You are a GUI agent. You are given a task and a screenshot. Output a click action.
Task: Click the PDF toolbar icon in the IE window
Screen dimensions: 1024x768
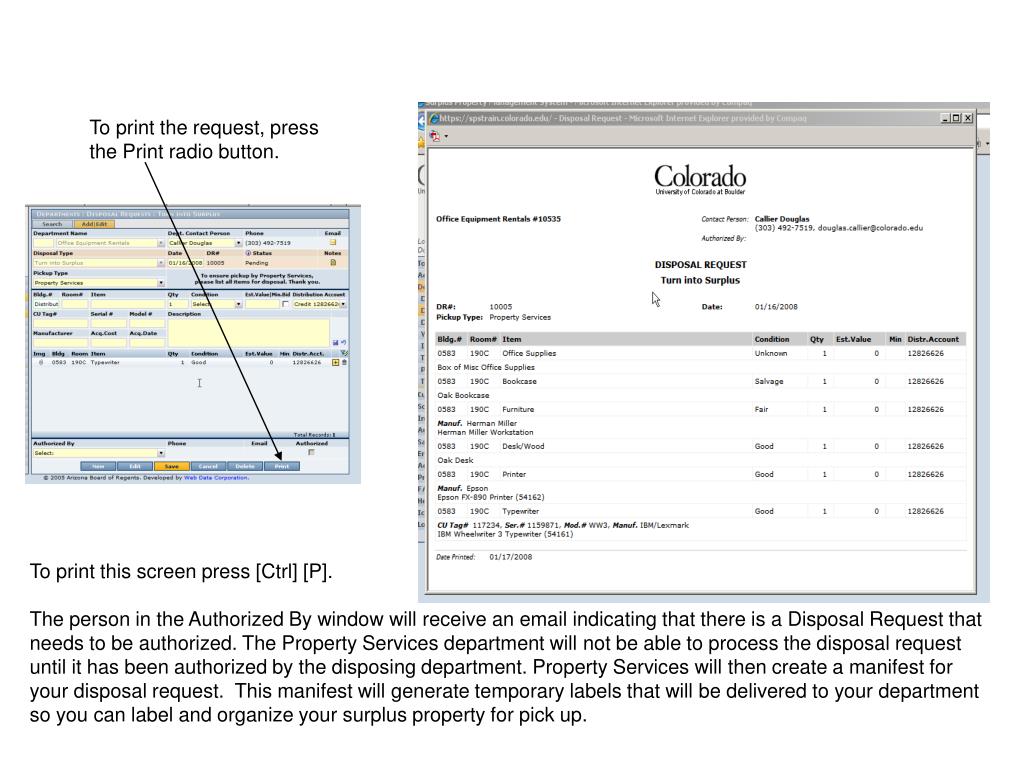(435, 136)
